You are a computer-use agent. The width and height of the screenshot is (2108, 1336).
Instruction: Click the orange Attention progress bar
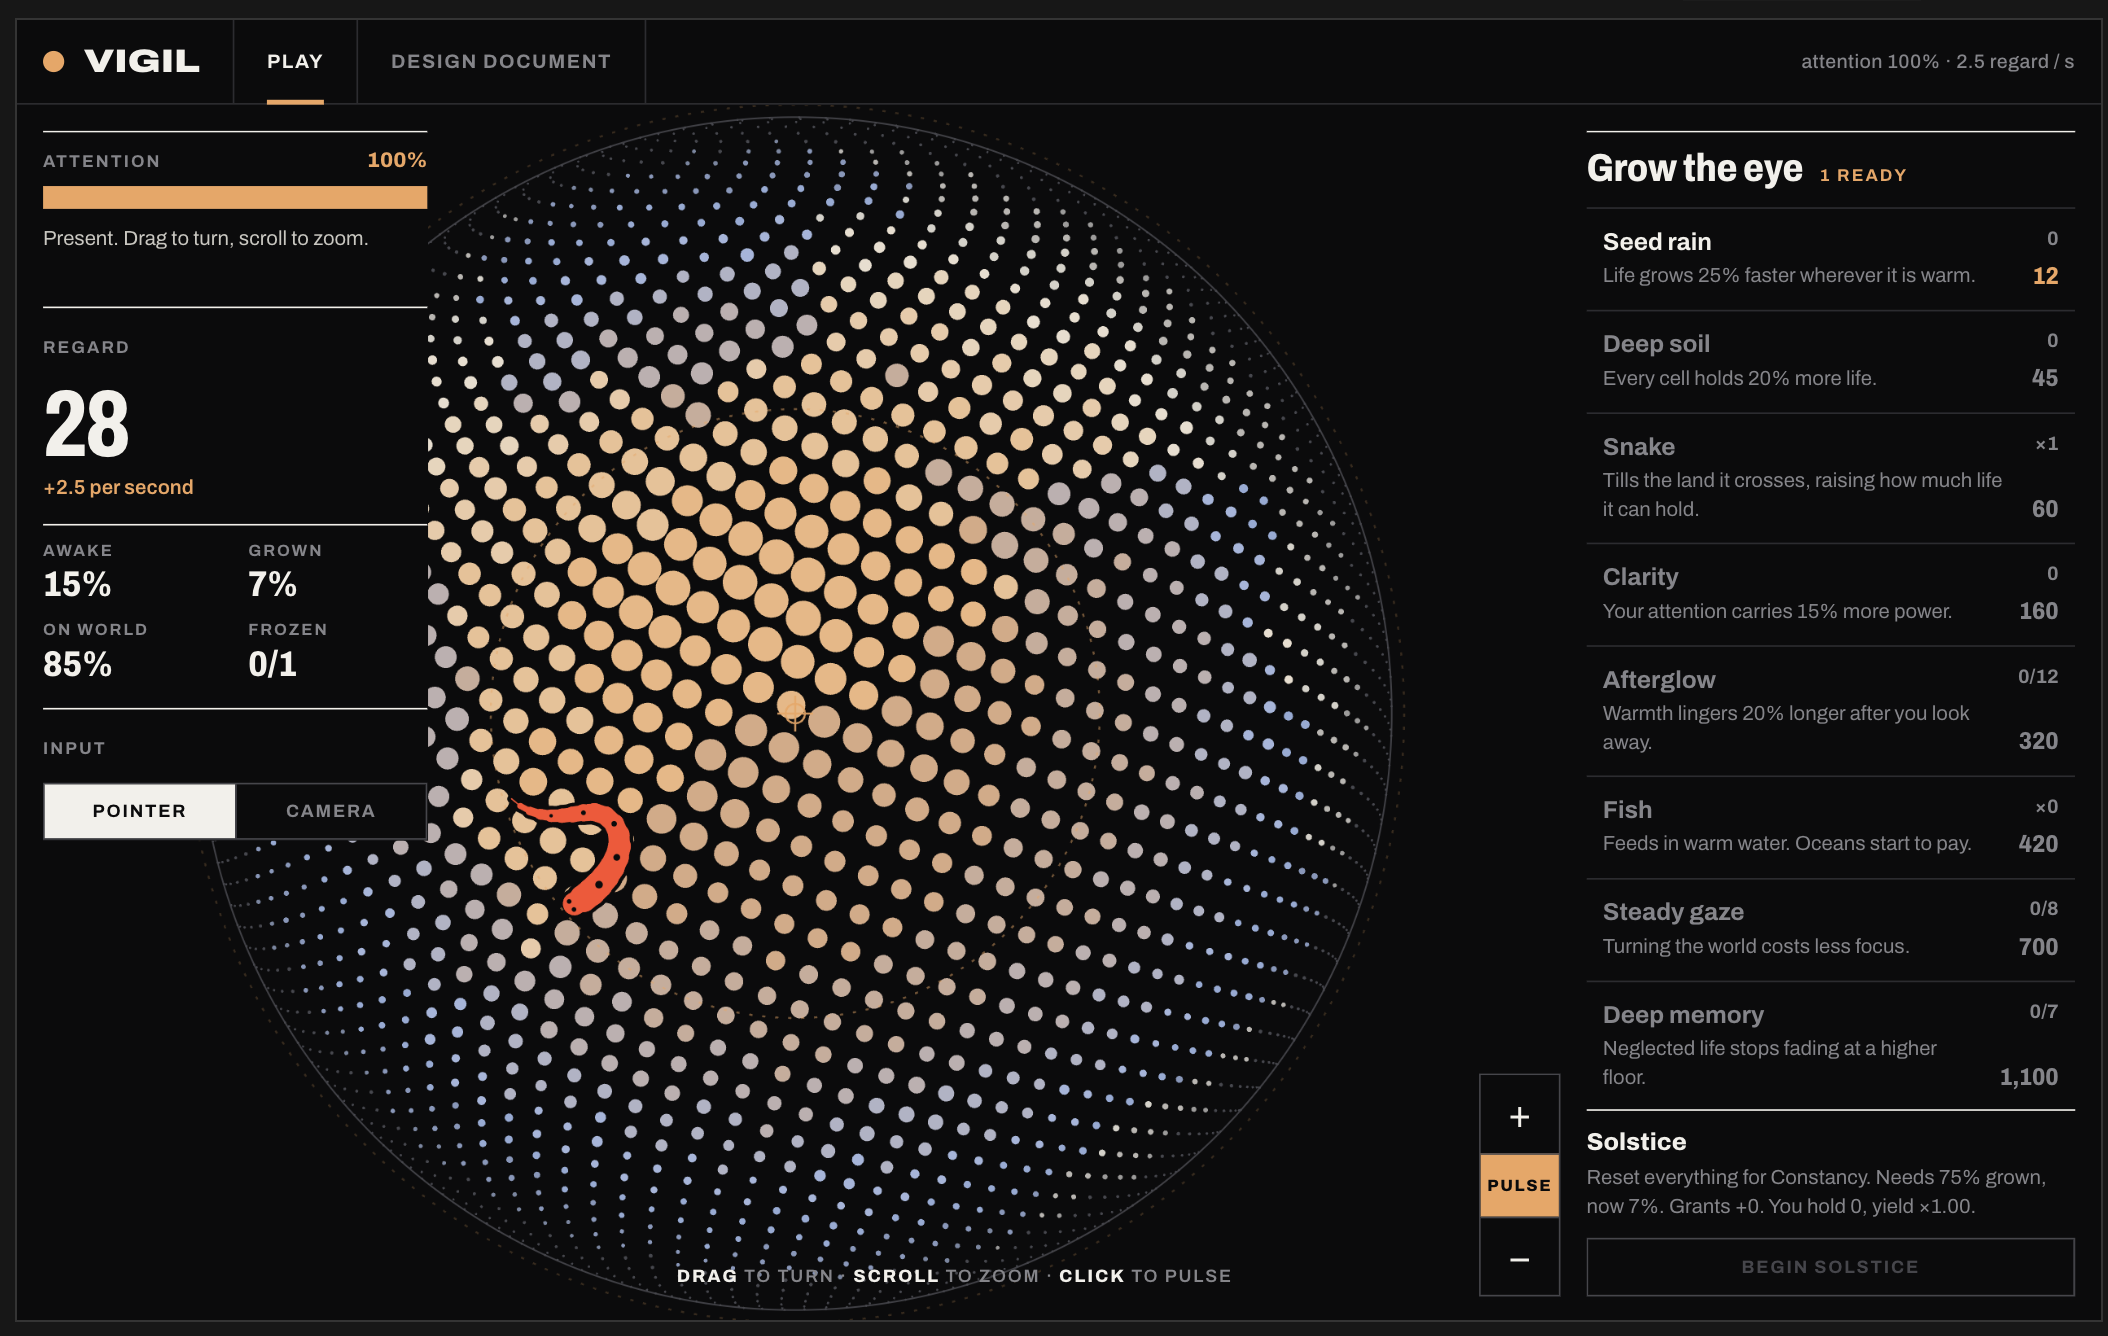click(235, 197)
